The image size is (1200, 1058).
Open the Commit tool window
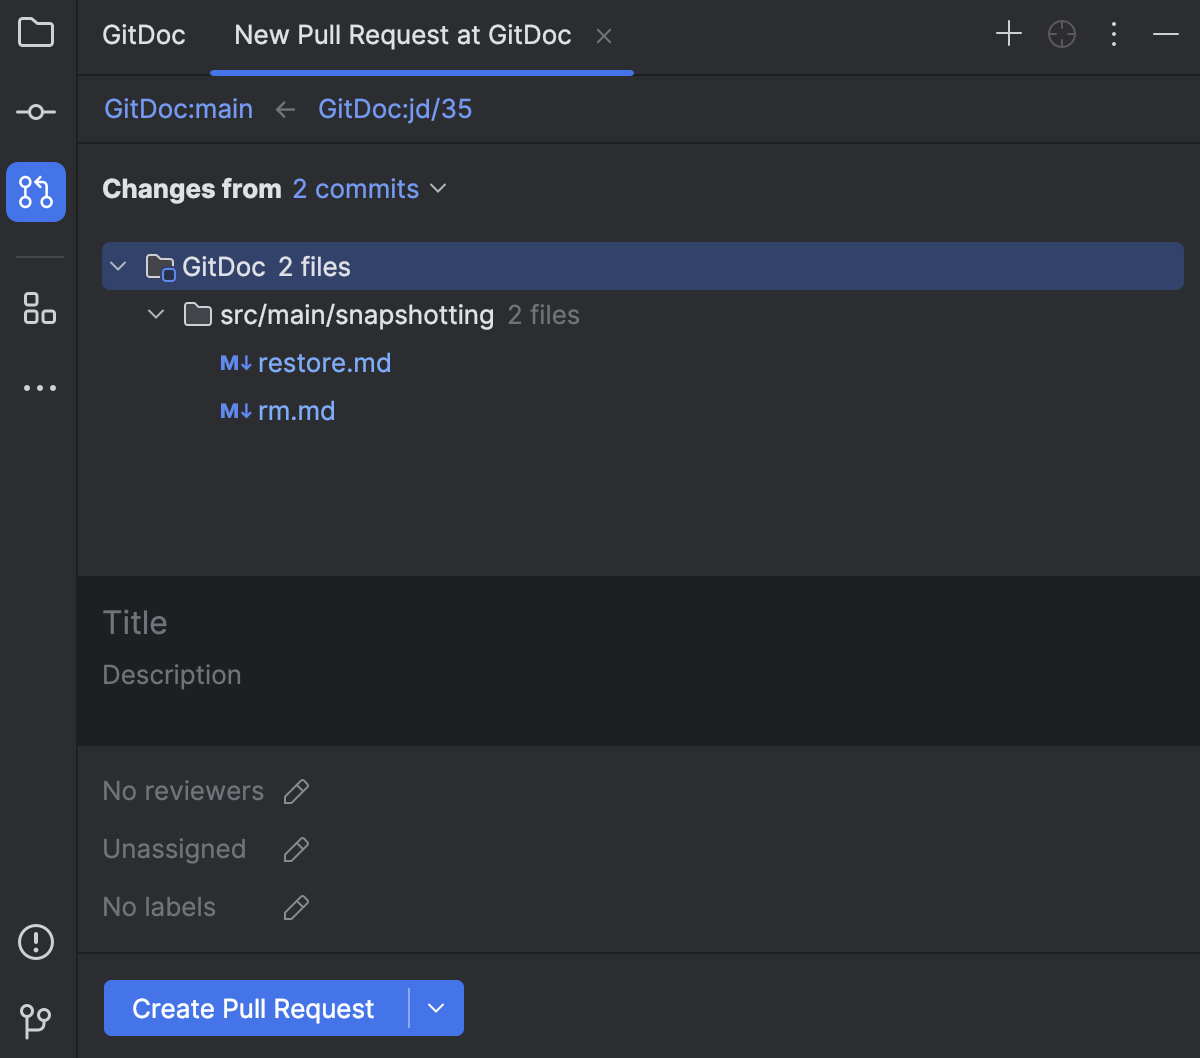tap(36, 112)
